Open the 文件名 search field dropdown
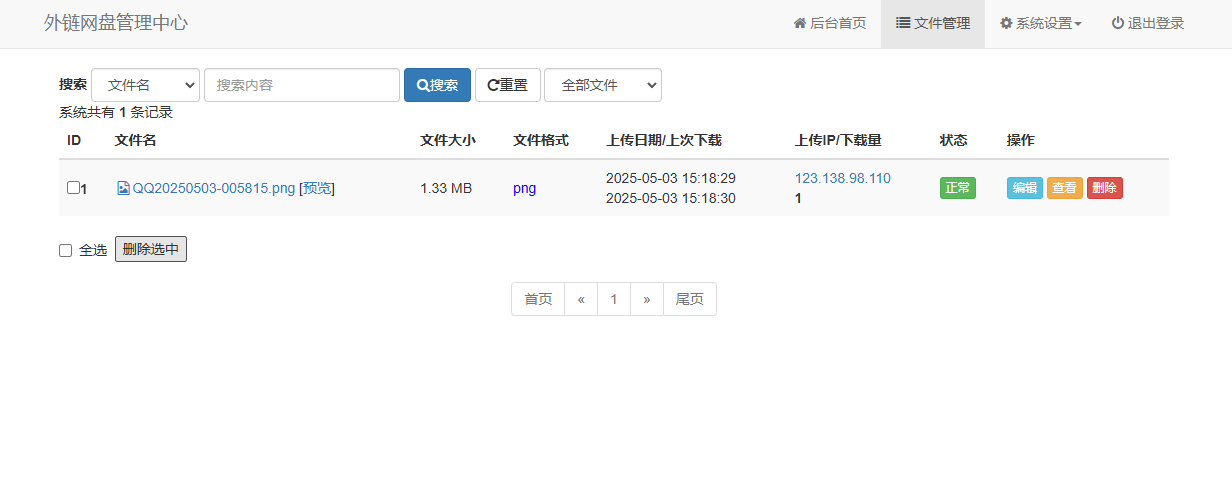The height and width of the screenshot is (488, 1232). 145,85
